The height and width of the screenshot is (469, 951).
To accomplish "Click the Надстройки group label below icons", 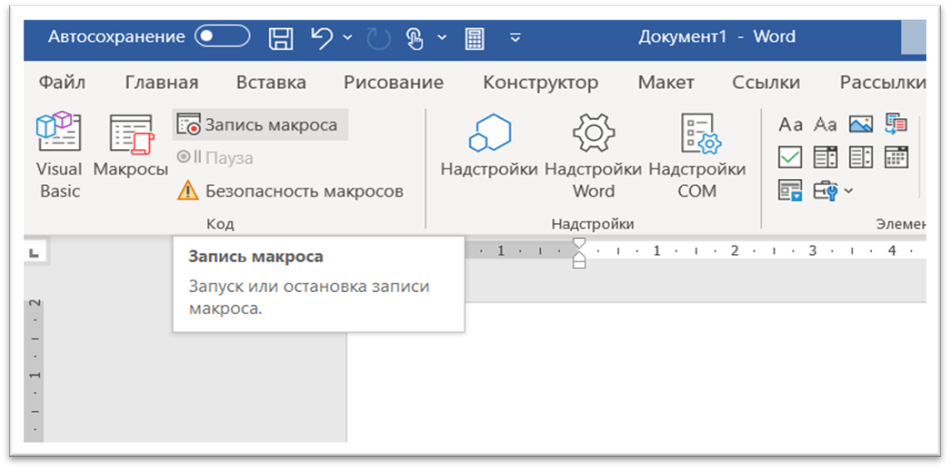I will pyautogui.click(x=593, y=224).
